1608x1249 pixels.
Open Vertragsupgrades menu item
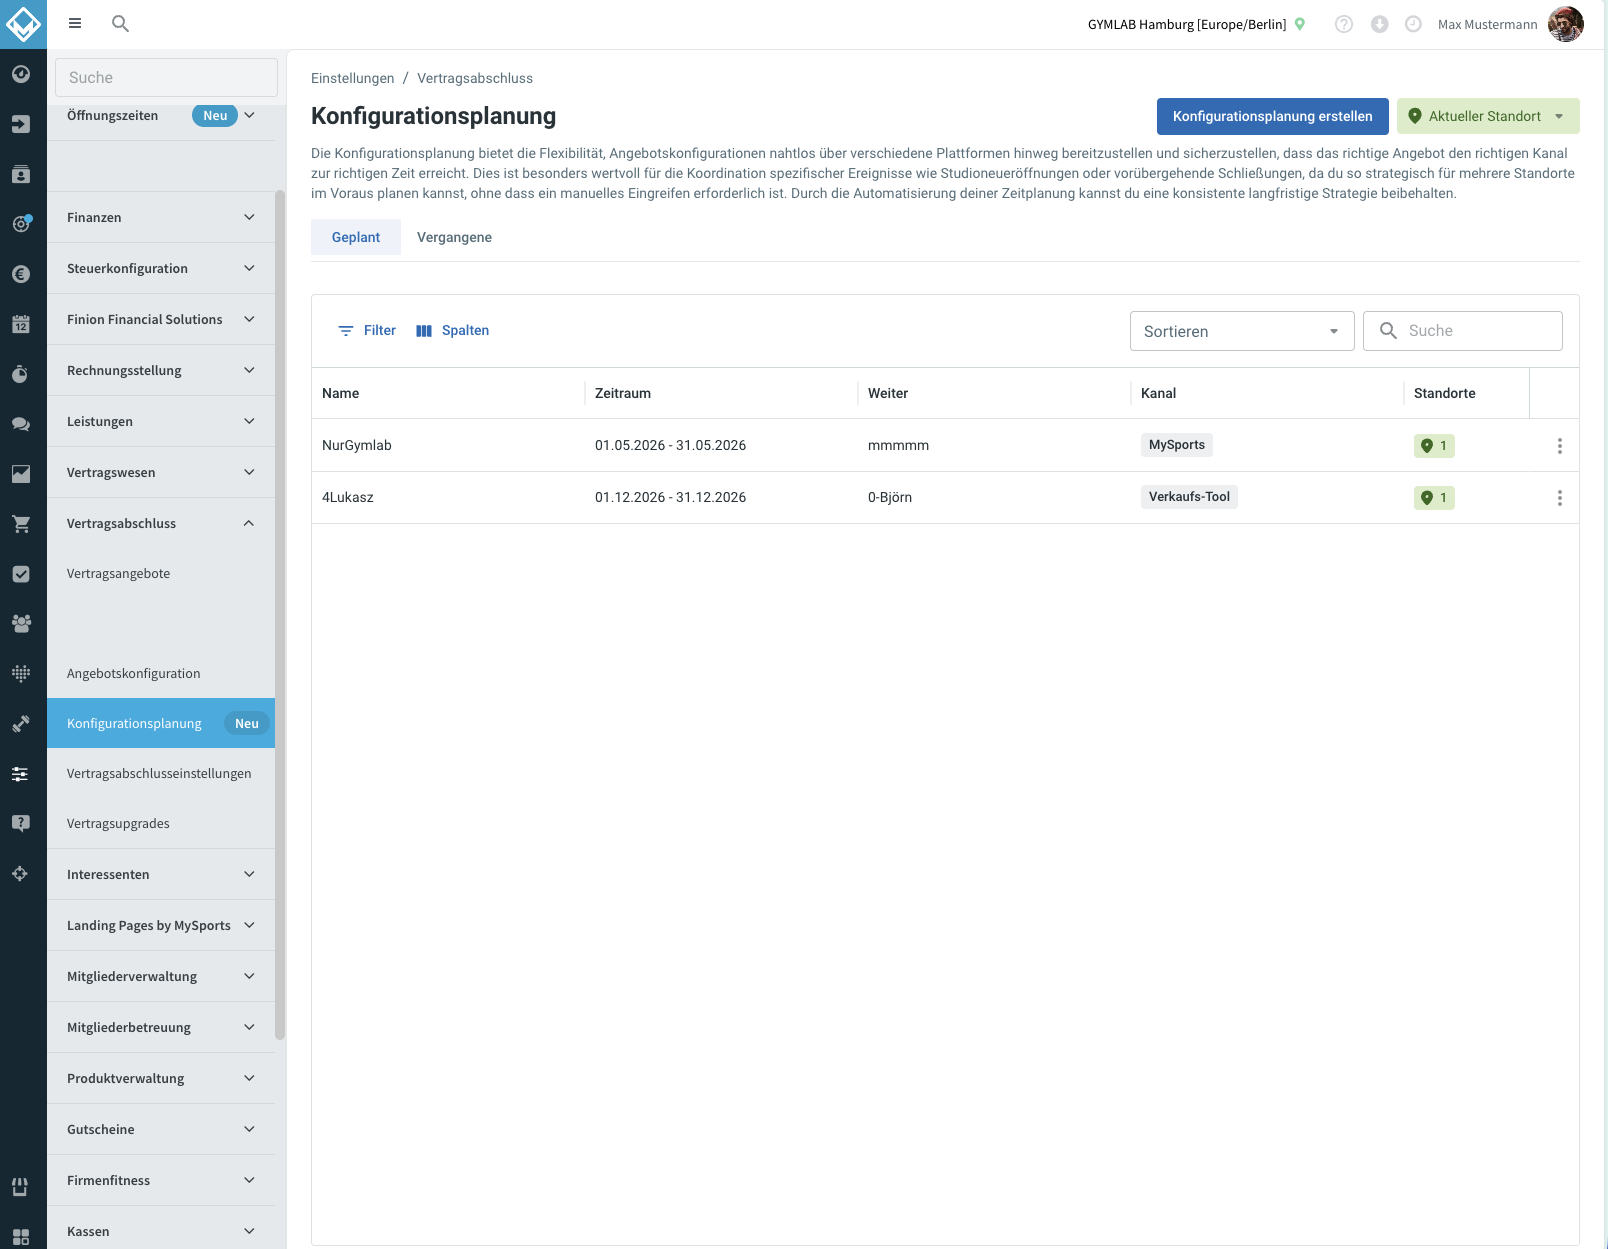[x=161, y=823]
